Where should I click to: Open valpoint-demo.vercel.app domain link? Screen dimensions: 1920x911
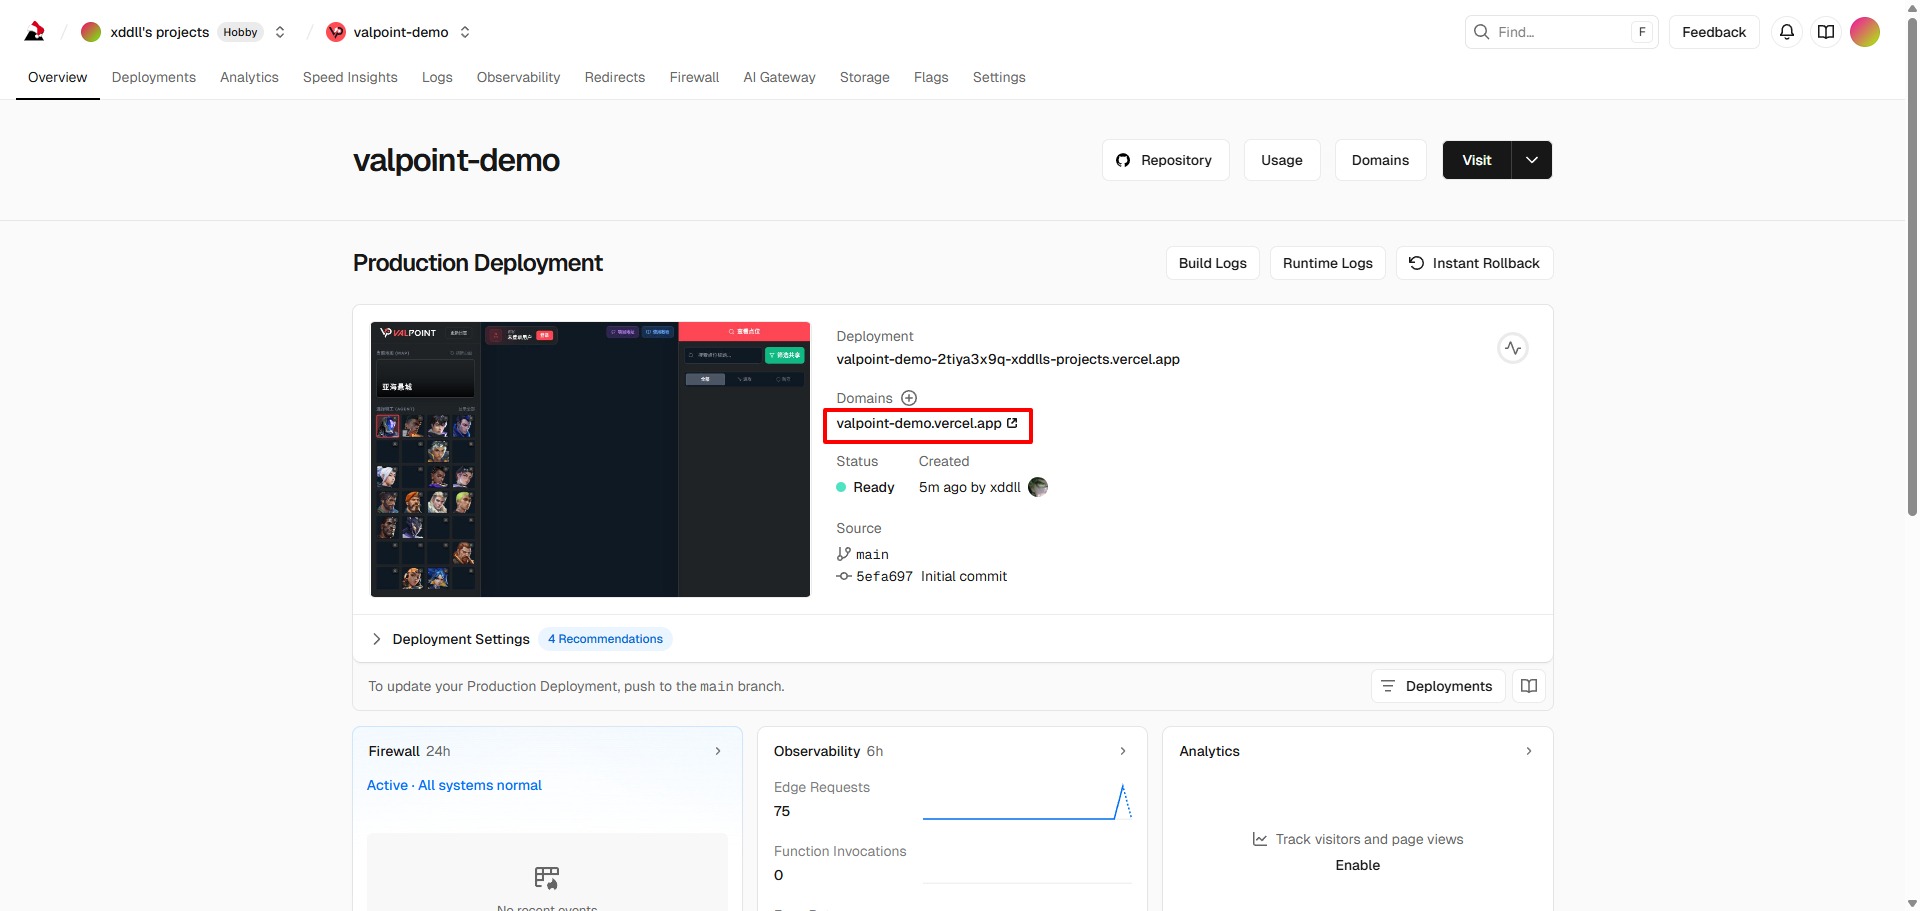(927, 424)
